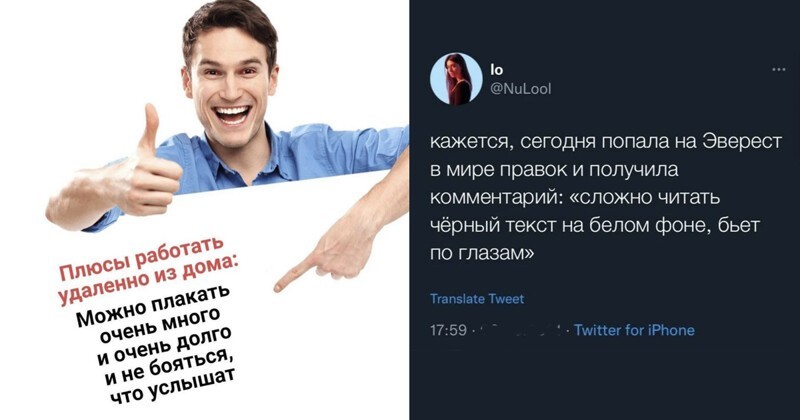Click the smiling man's face

click(x=230, y=84)
